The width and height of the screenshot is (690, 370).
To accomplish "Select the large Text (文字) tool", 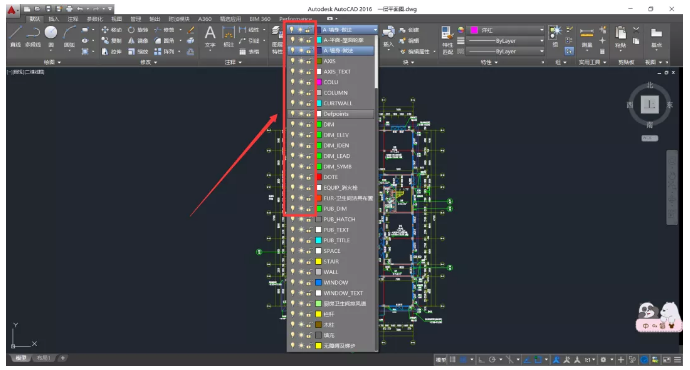I will (x=210, y=36).
